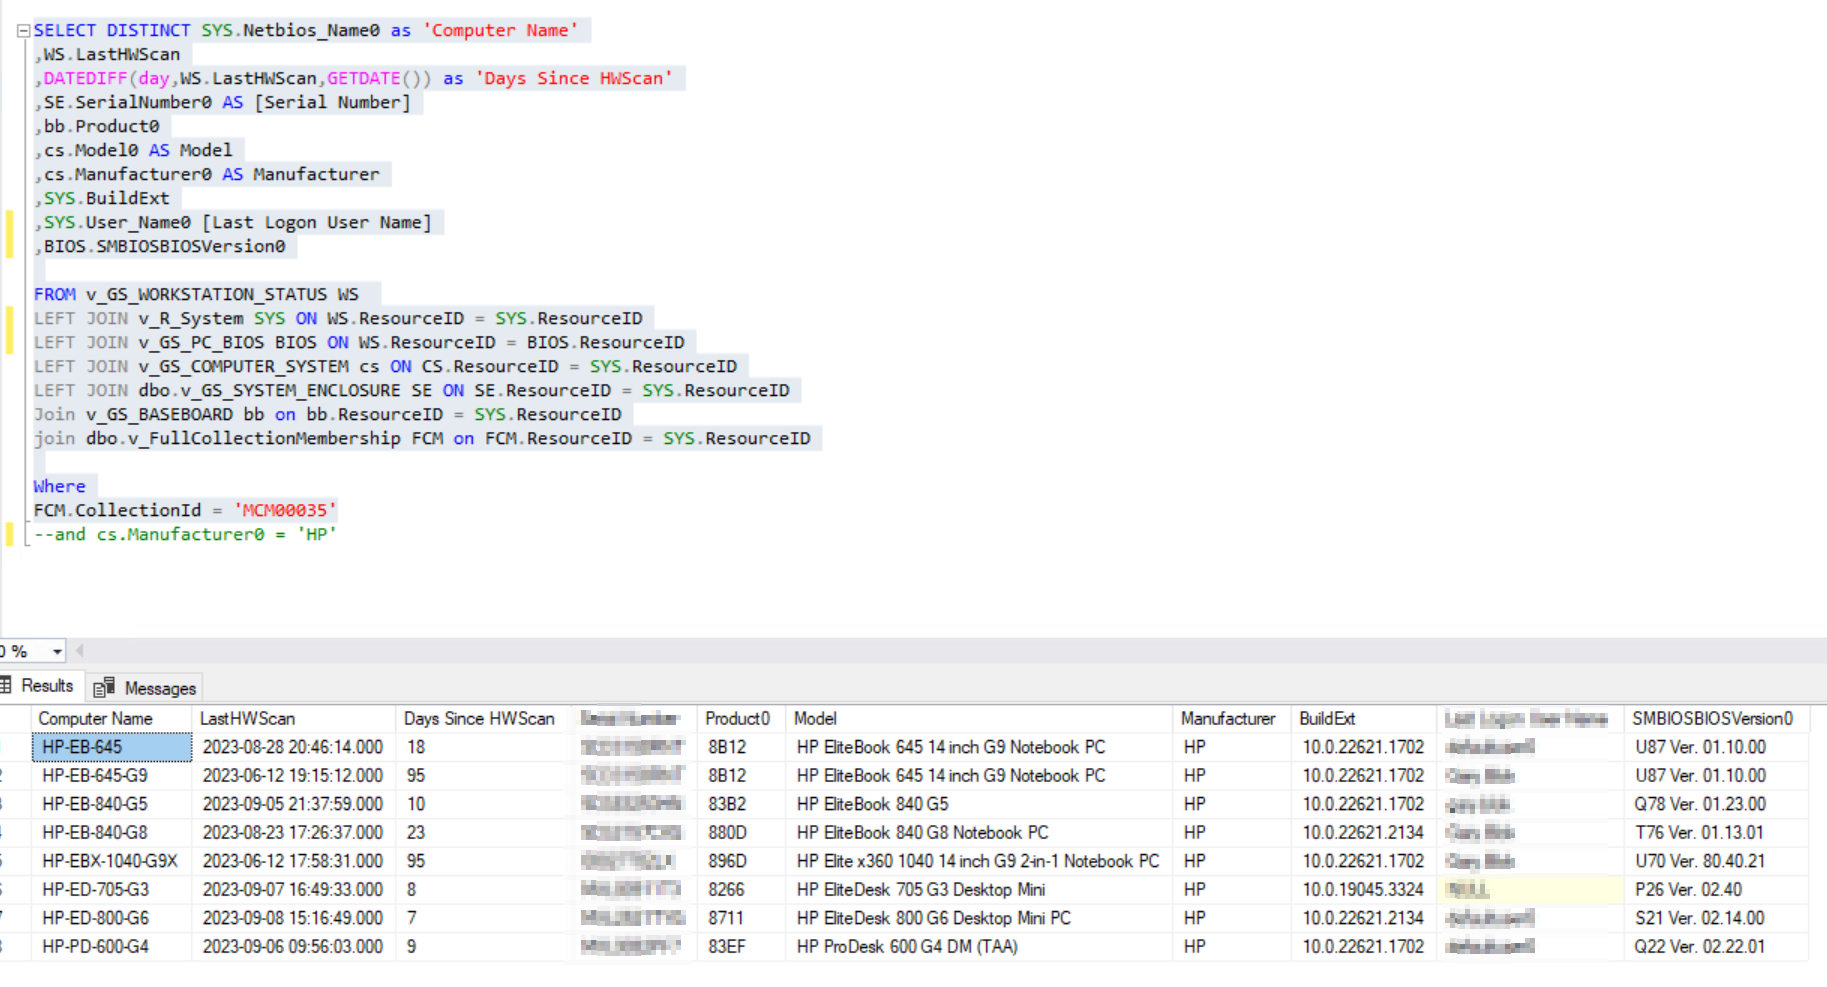1827x987 pixels.
Task: Select BIOS version S21 Ver. 02.14.00 cell
Action: tap(1718, 918)
